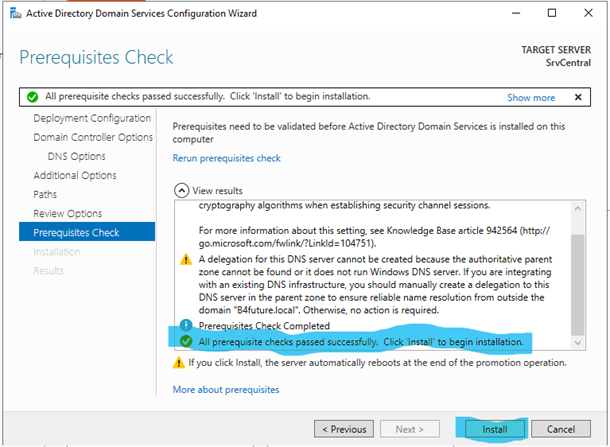Expand notification with Show more
Screen dimensions: 610x447
coord(530,98)
